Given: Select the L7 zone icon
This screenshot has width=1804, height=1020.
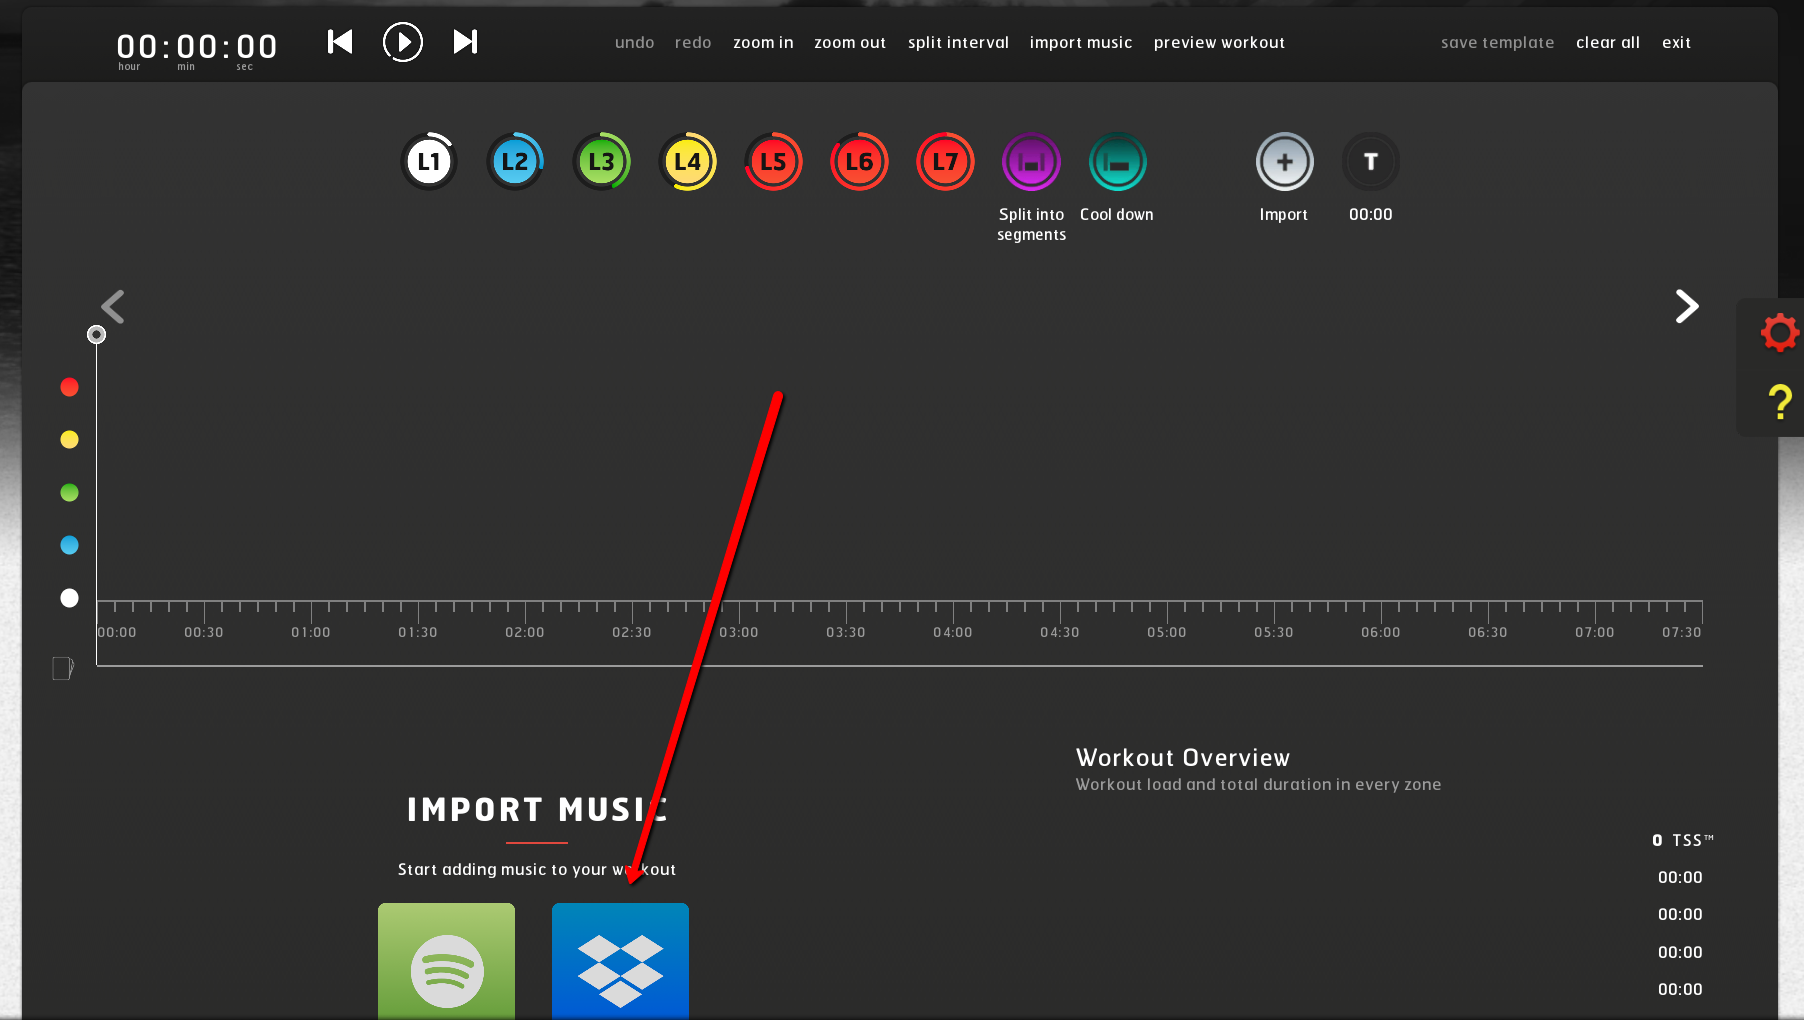Looking at the screenshot, I should 945,161.
